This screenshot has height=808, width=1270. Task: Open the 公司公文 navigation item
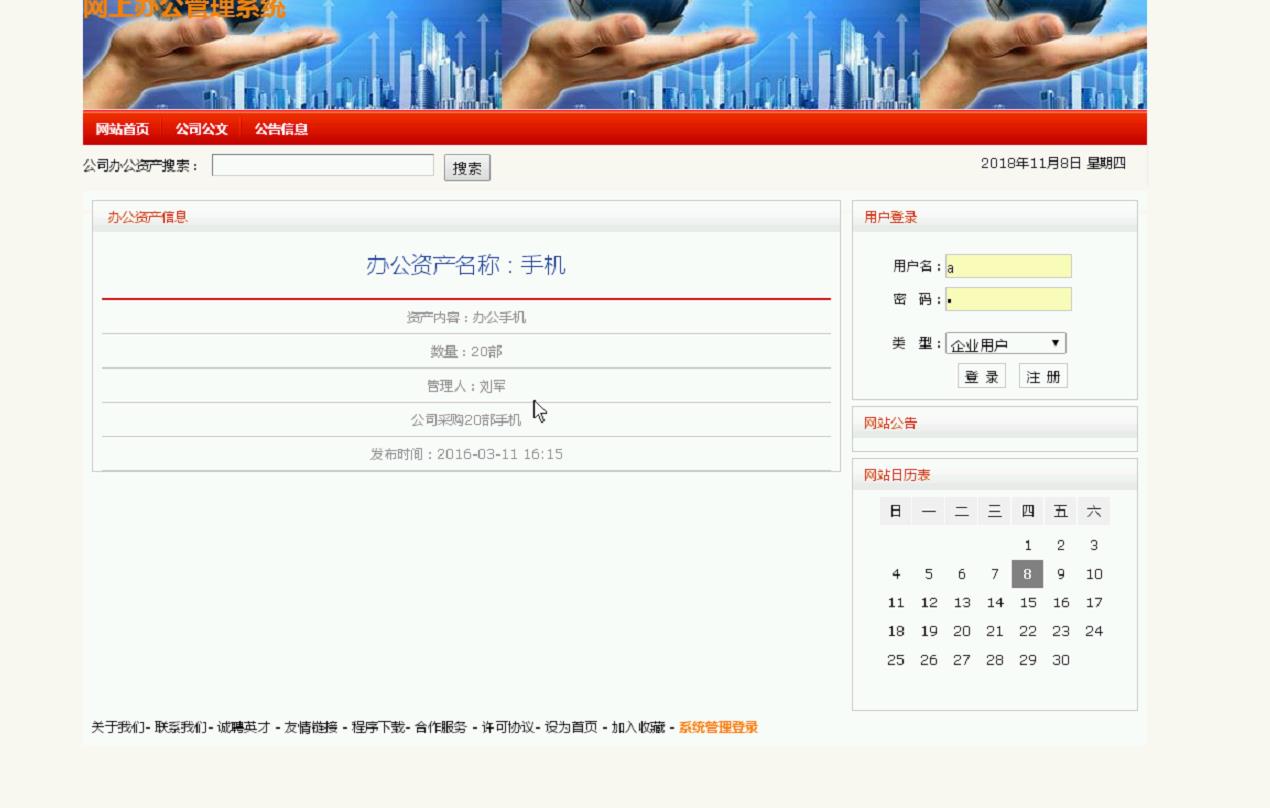pos(202,129)
